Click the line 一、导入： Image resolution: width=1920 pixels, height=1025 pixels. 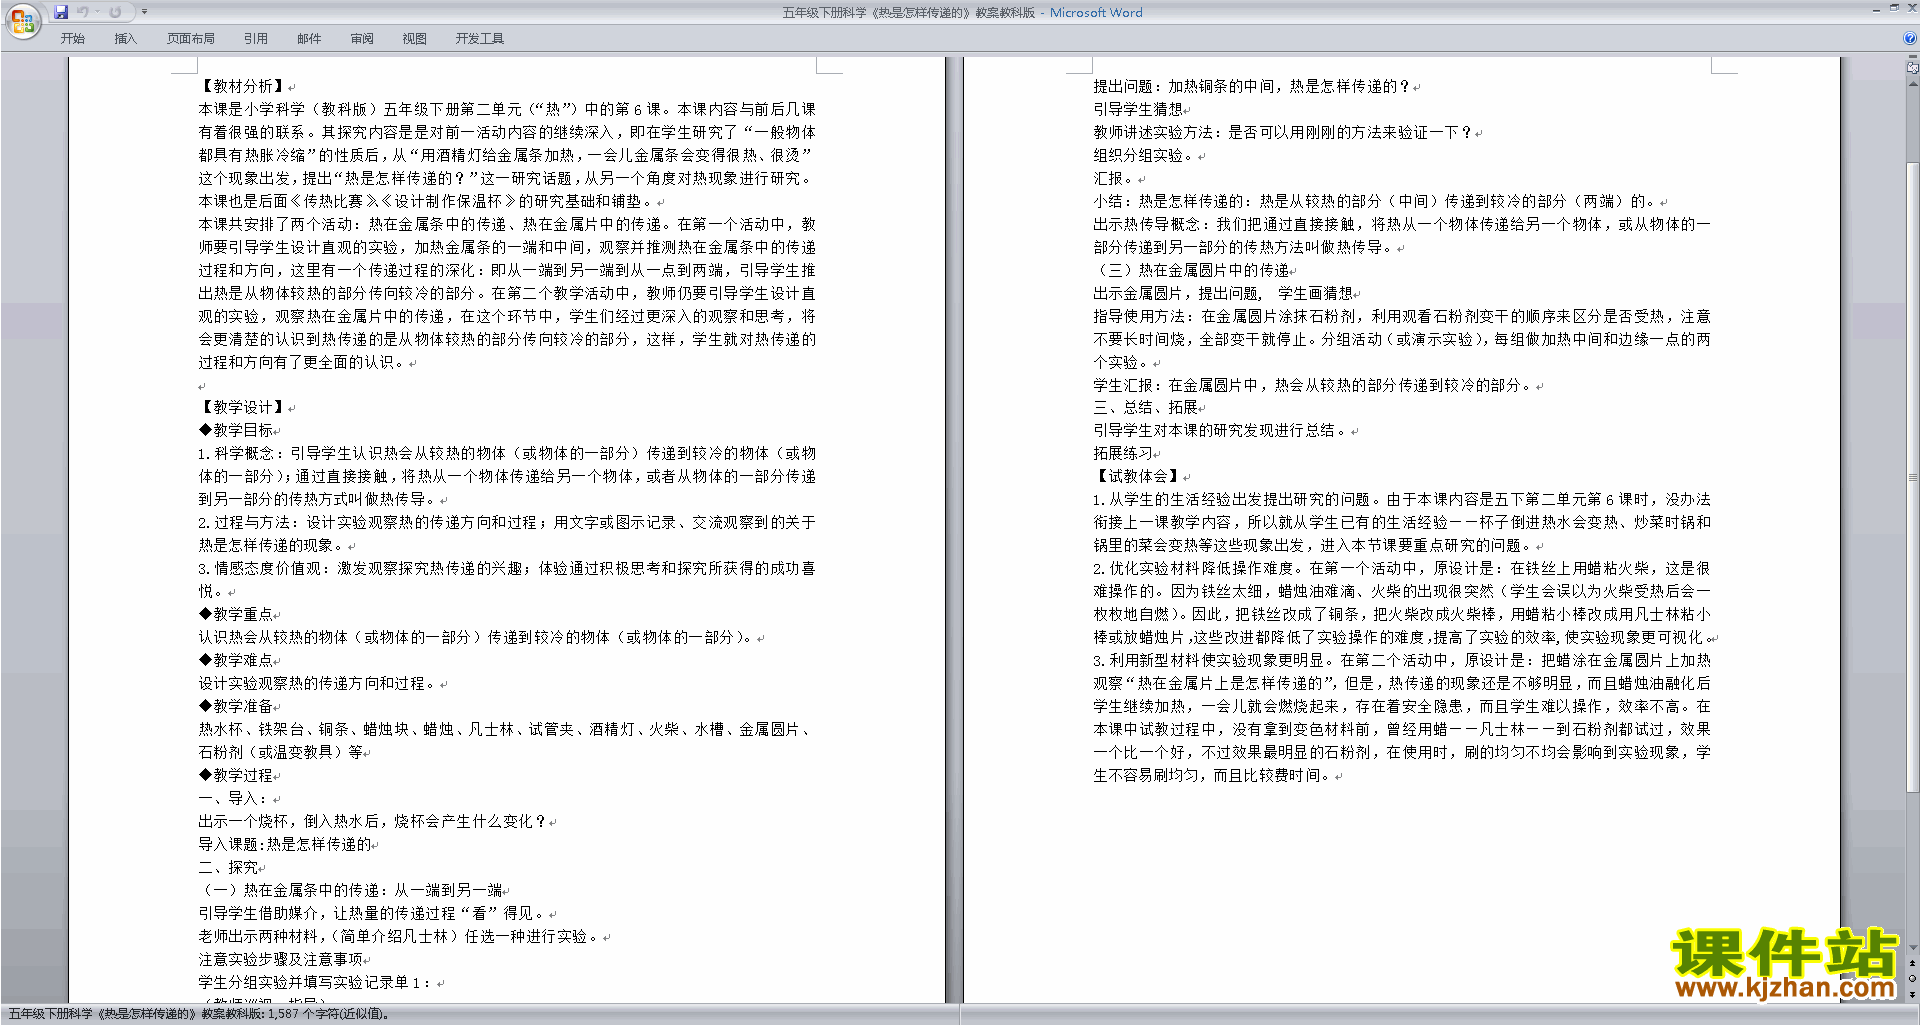pos(233,798)
